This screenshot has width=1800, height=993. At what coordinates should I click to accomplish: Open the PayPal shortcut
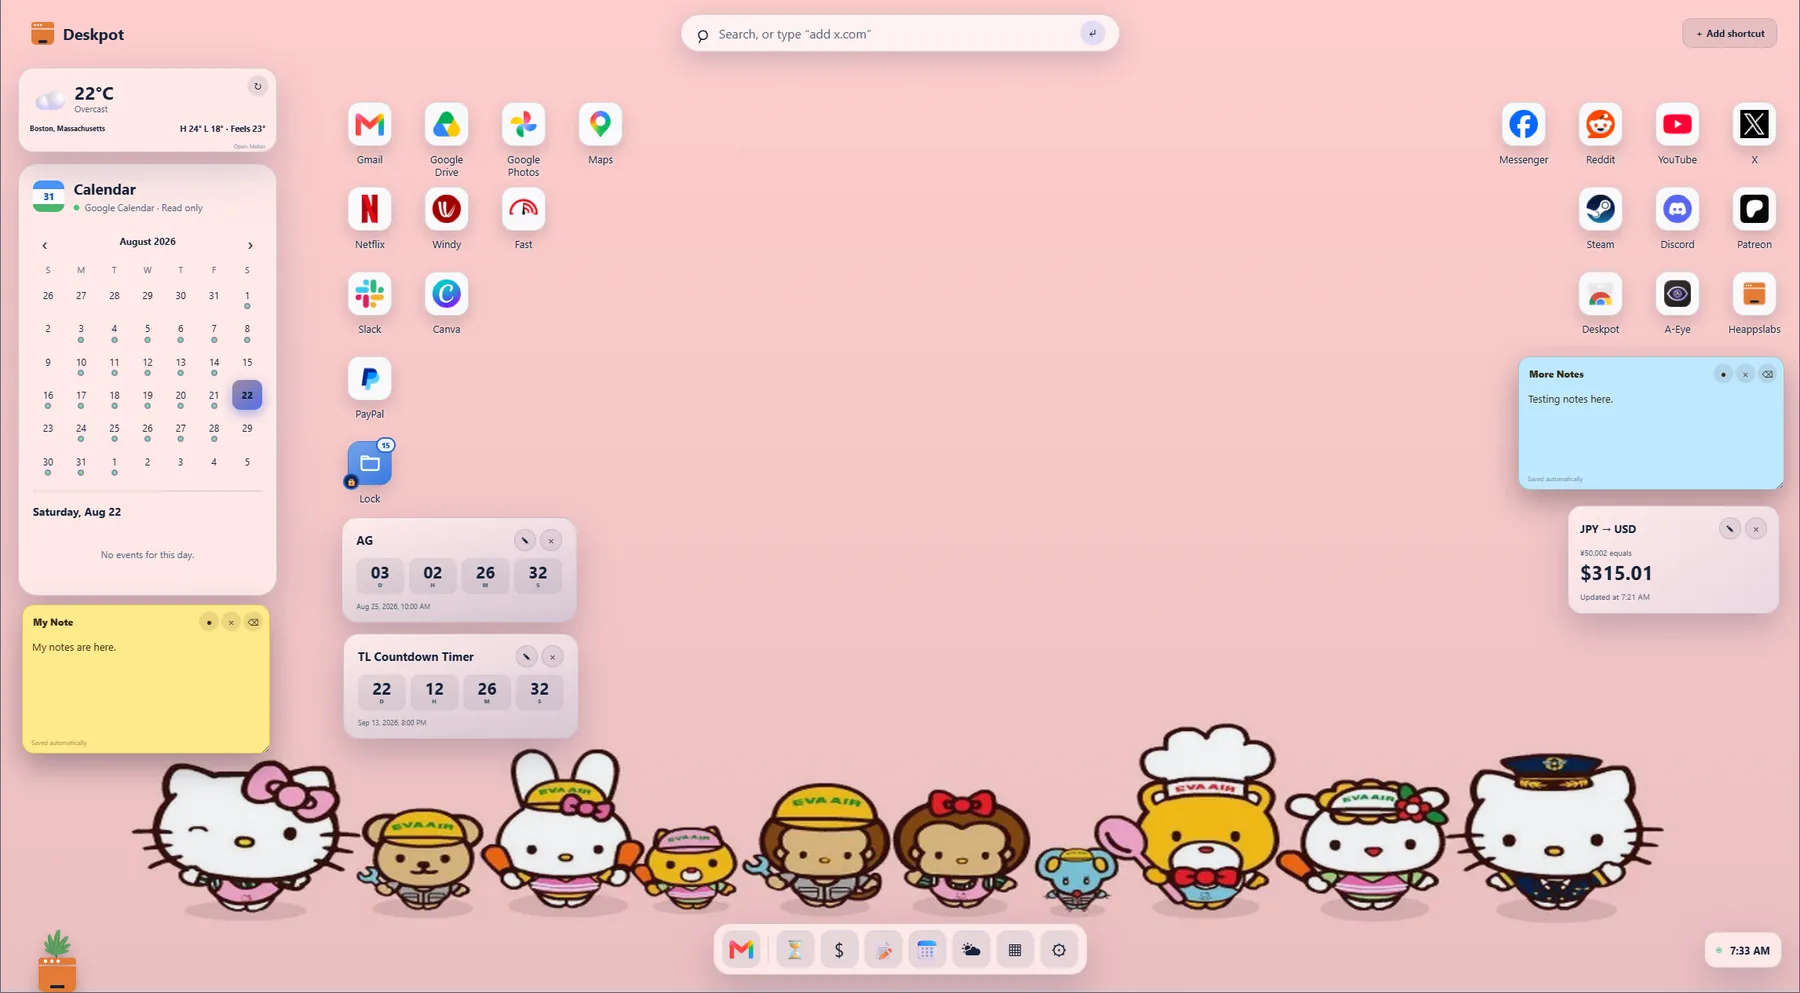[x=369, y=379]
